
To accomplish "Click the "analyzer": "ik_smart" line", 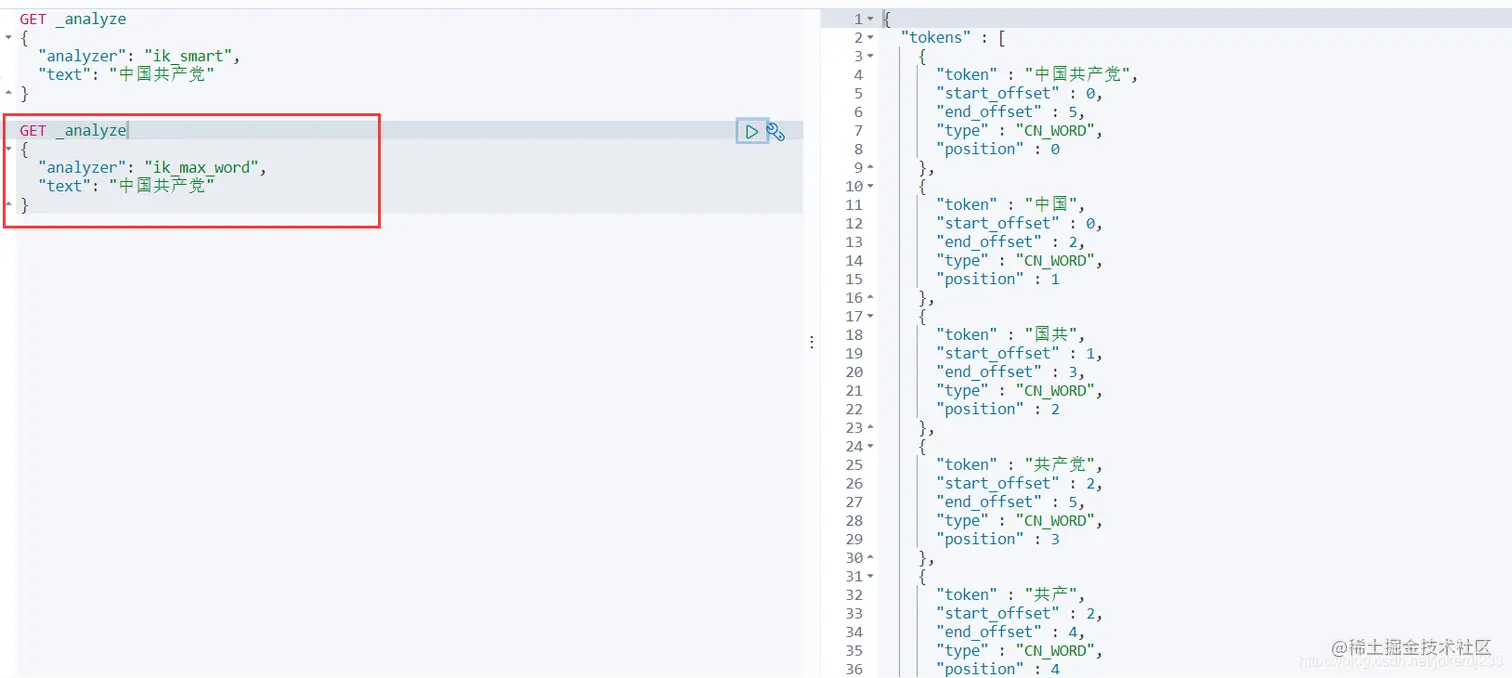I will pos(139,57).
